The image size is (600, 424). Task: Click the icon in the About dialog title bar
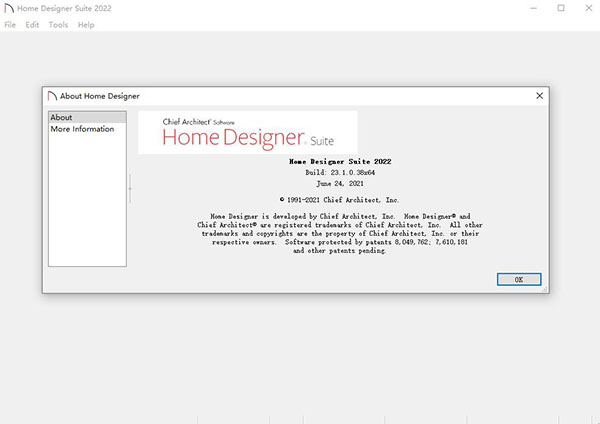pyautogui.click(x=51, y=96)
